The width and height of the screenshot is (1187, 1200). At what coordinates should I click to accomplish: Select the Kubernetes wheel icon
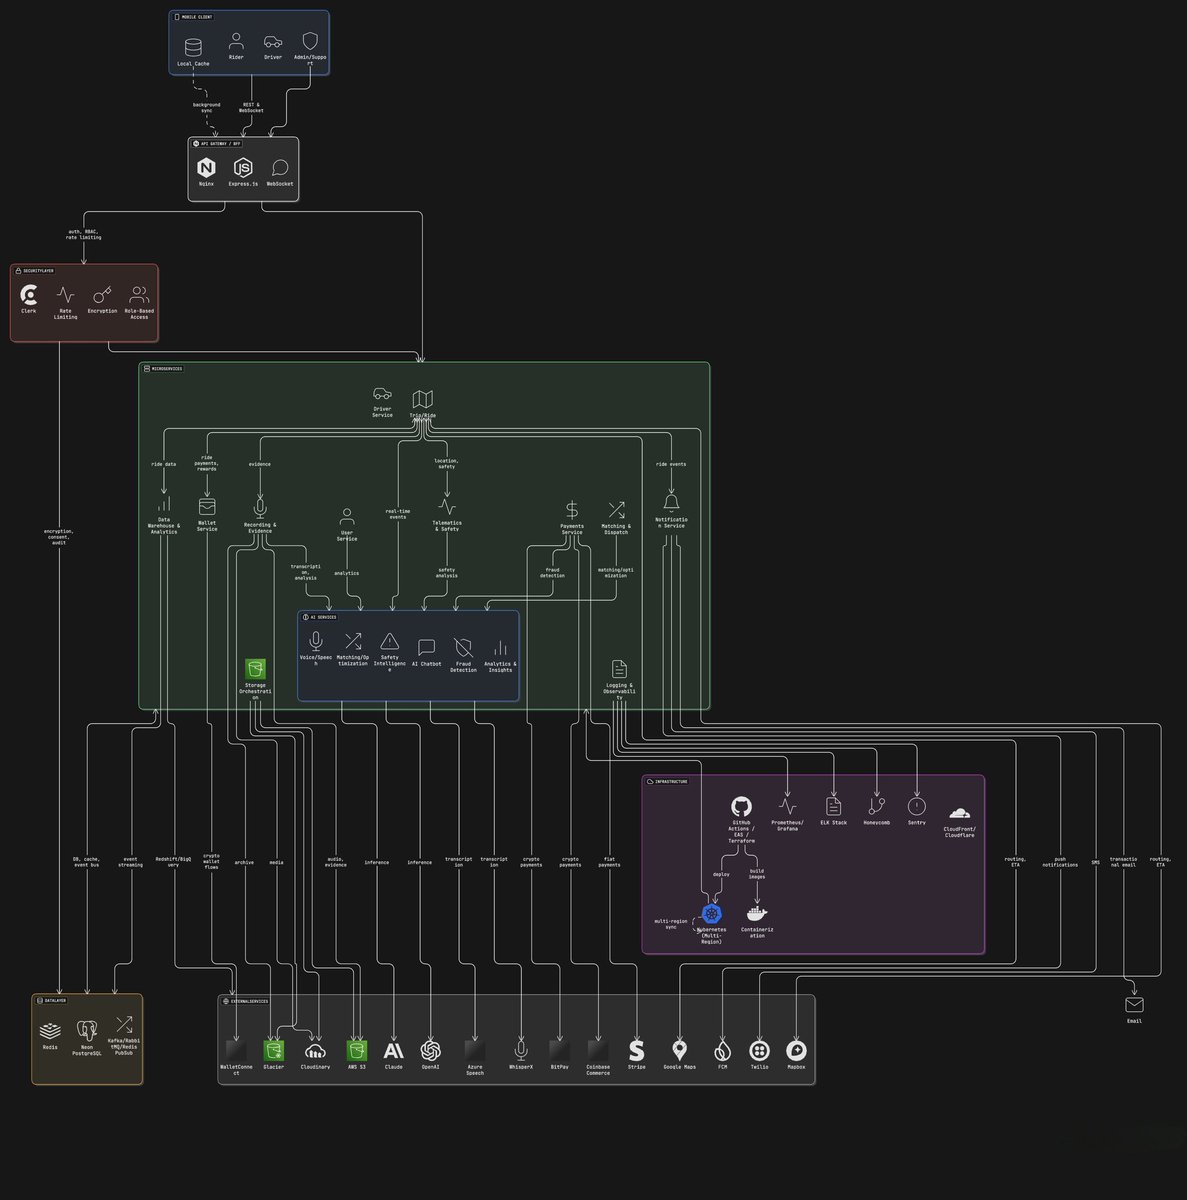coord(711,913)
